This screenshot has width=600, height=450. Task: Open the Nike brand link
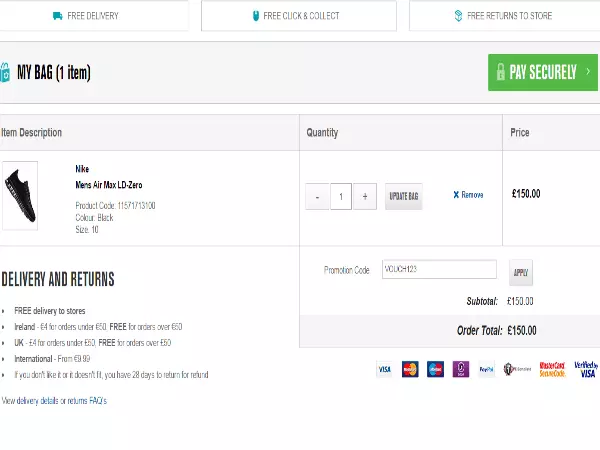tap(82, 169)
